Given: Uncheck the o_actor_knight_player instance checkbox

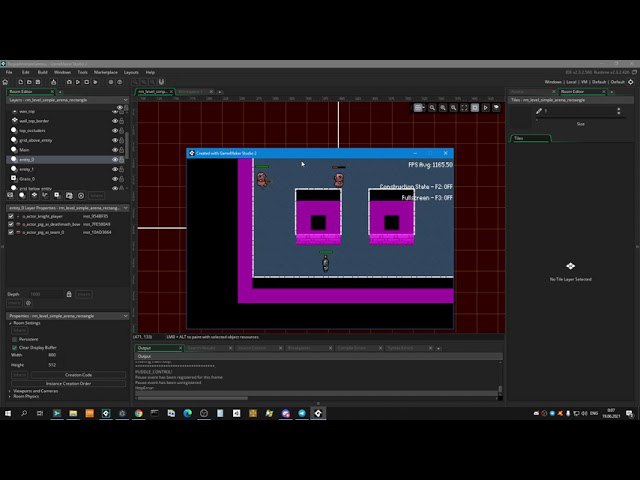Looking at the screenshot, I should pyautogui.click(x=11, y=216).
